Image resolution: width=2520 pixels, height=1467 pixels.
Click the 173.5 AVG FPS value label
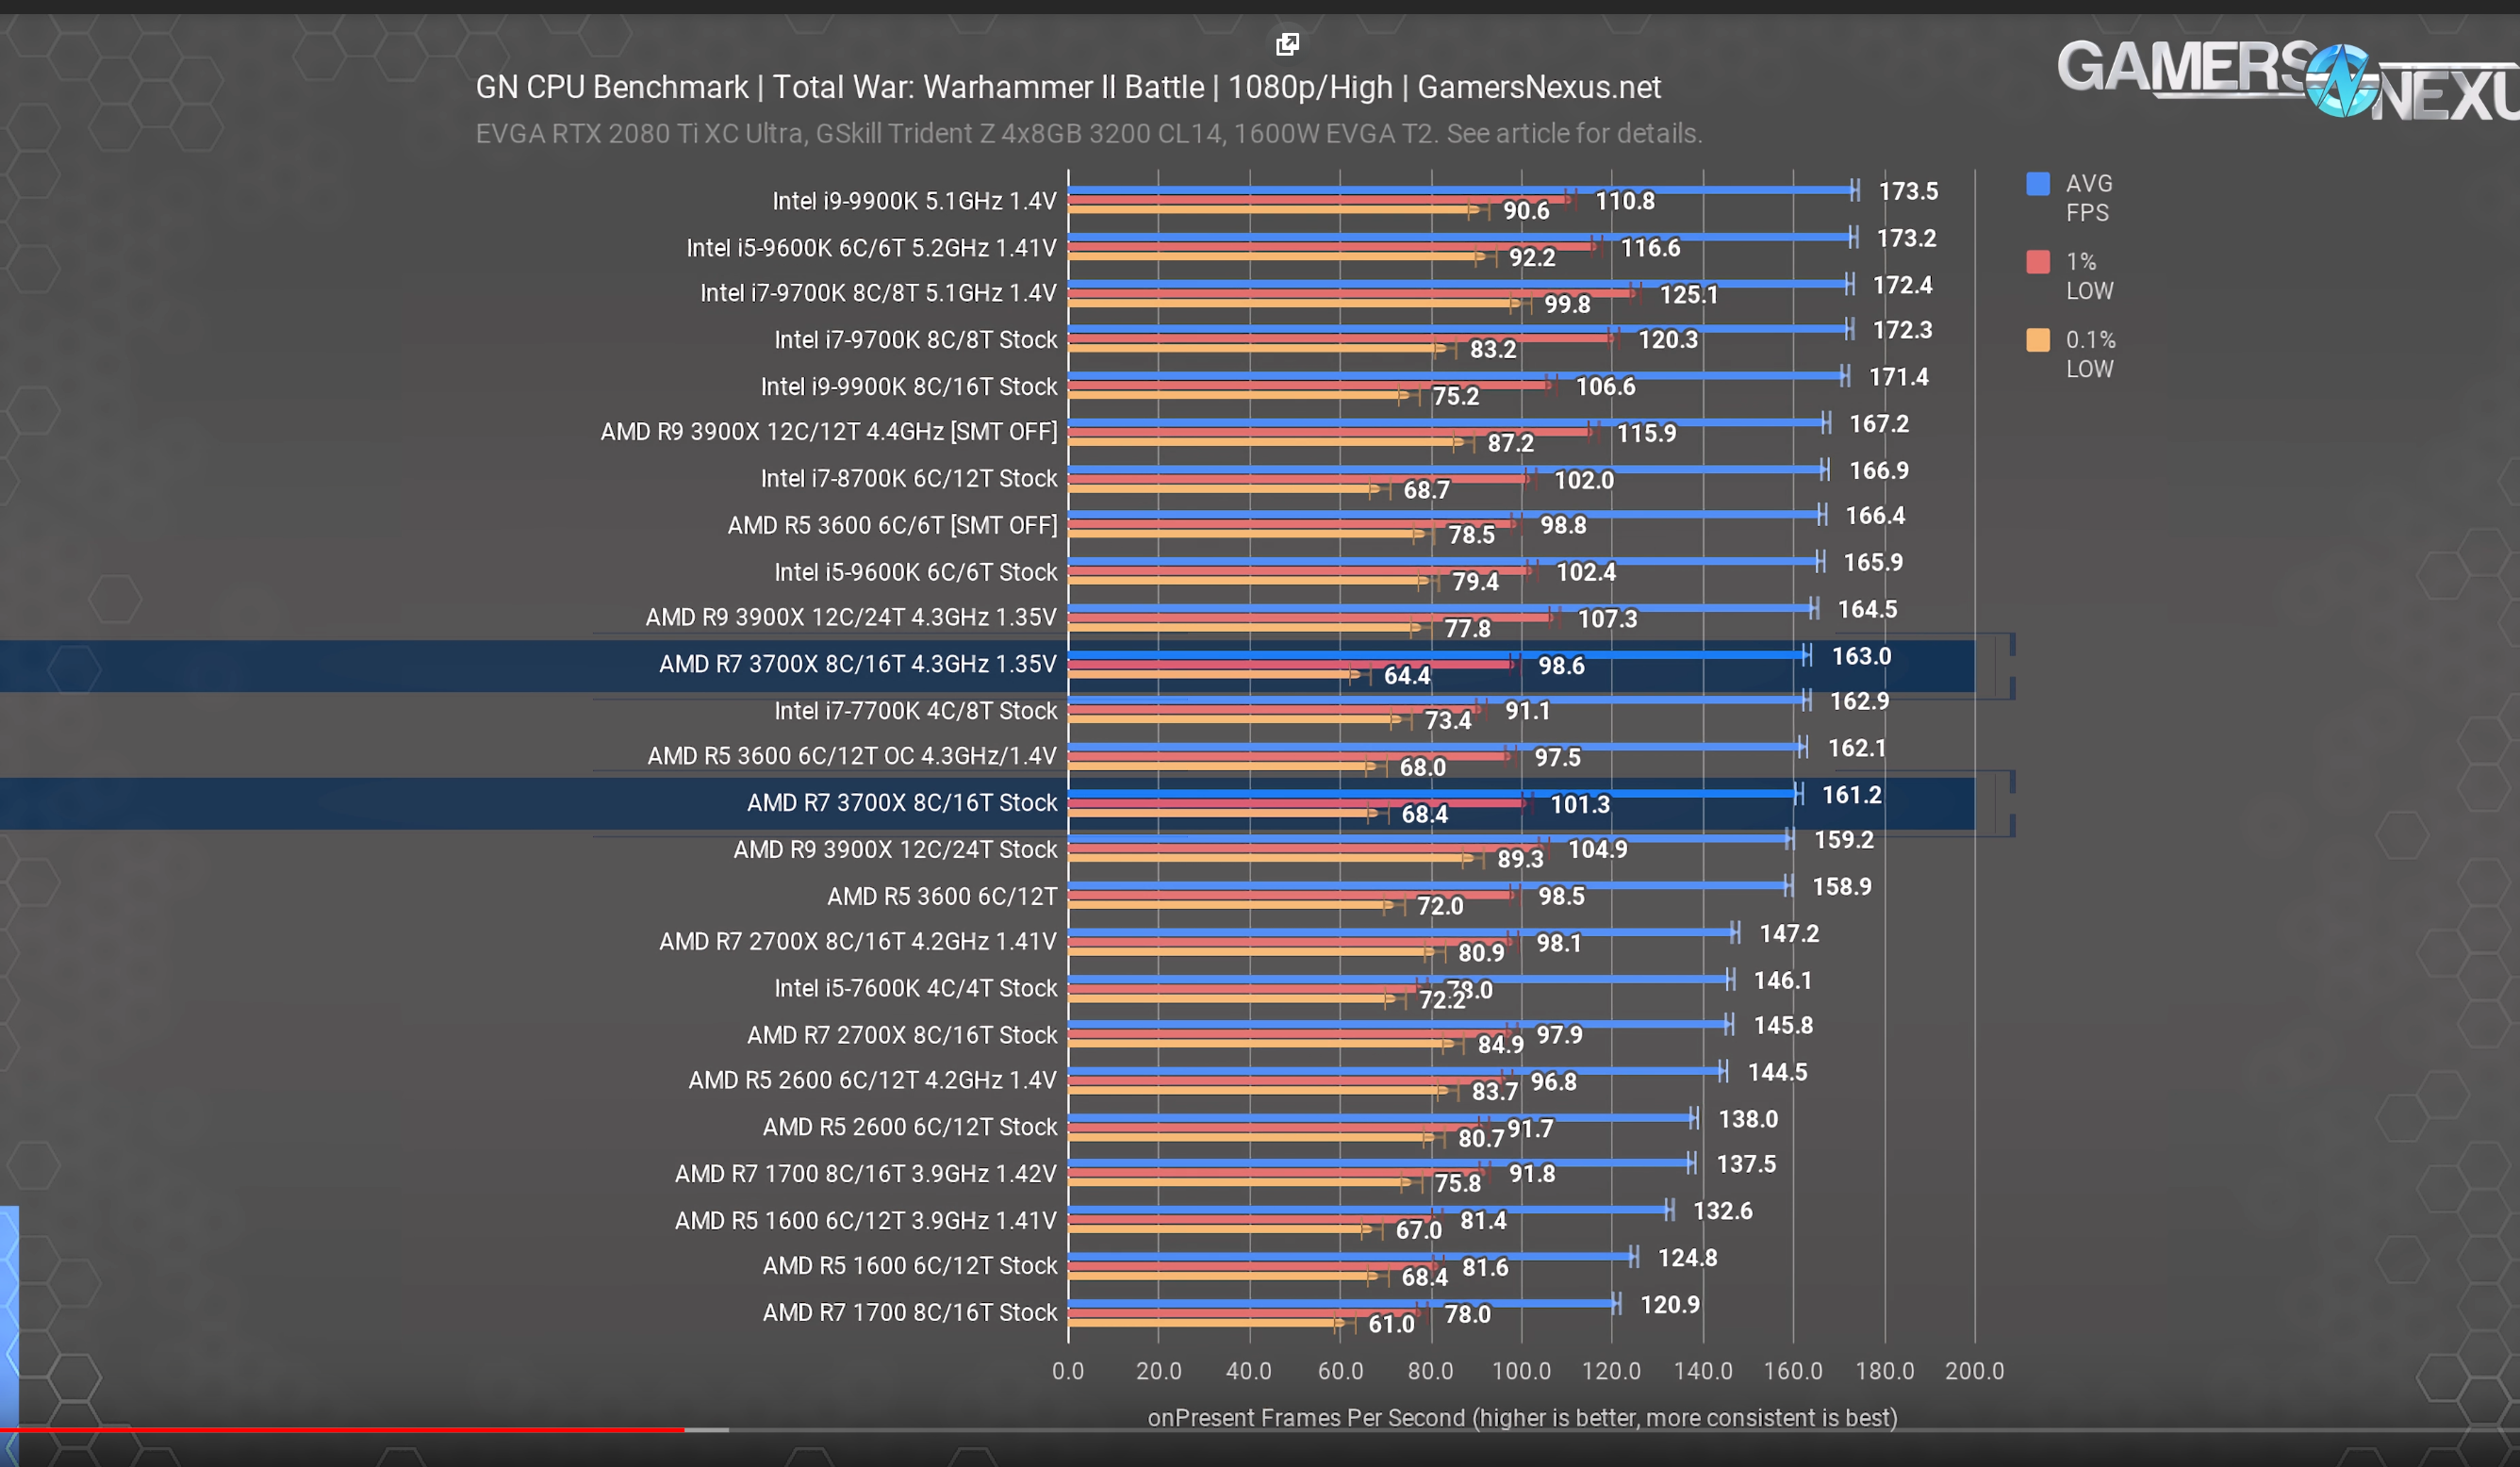1907,191
